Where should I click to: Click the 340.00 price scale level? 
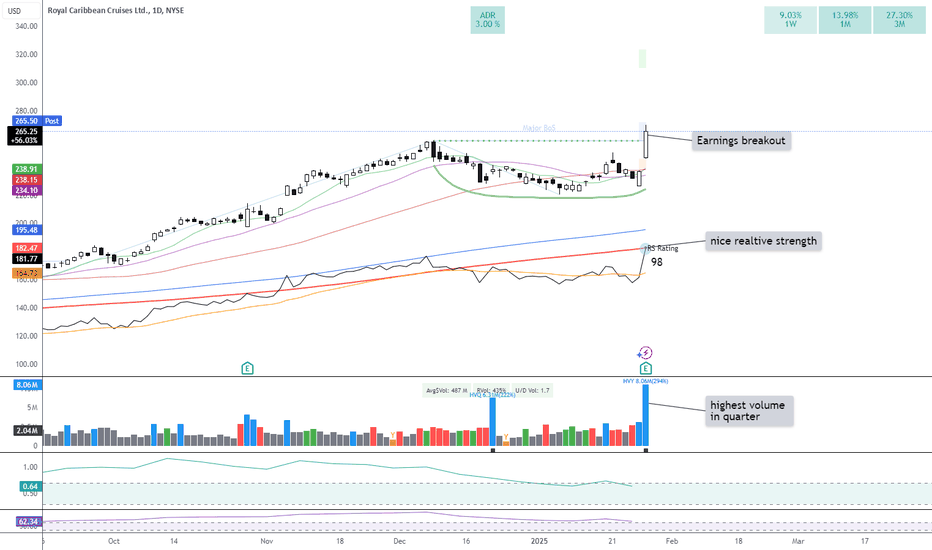pyautogui.click(x=27, y=26)
